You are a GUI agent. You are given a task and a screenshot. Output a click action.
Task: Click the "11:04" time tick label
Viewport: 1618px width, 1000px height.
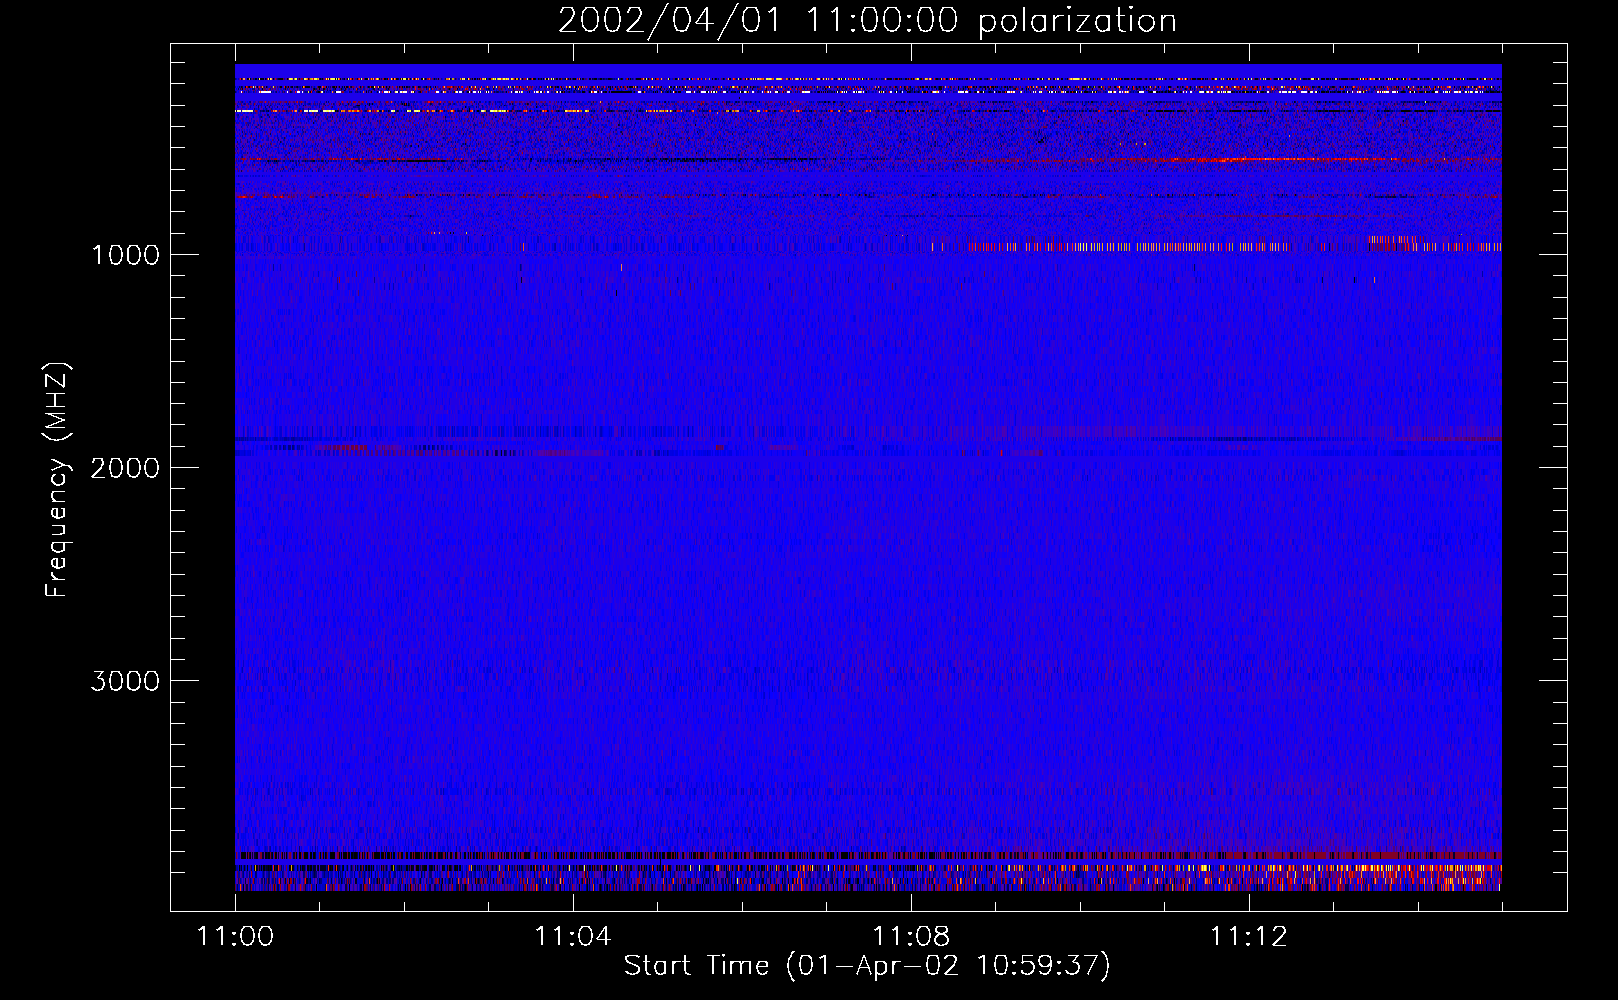coord(572,937)
